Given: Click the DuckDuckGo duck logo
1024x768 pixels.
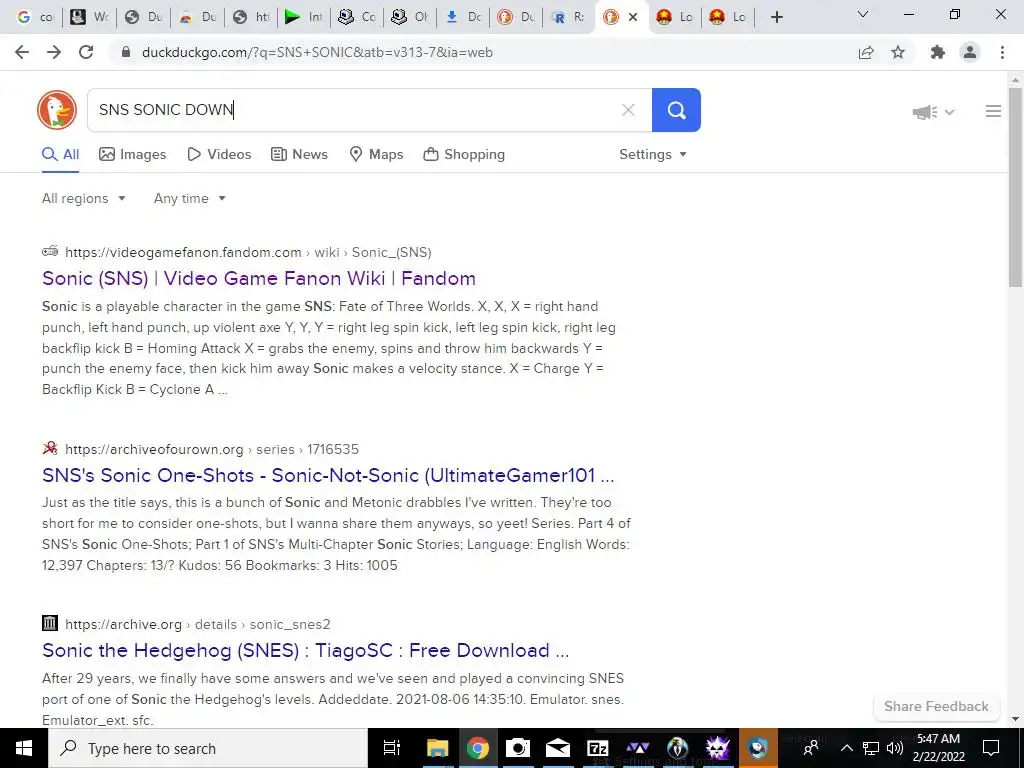Looking at the screenshot, I should pyautogui.click(x=57, y=110).
